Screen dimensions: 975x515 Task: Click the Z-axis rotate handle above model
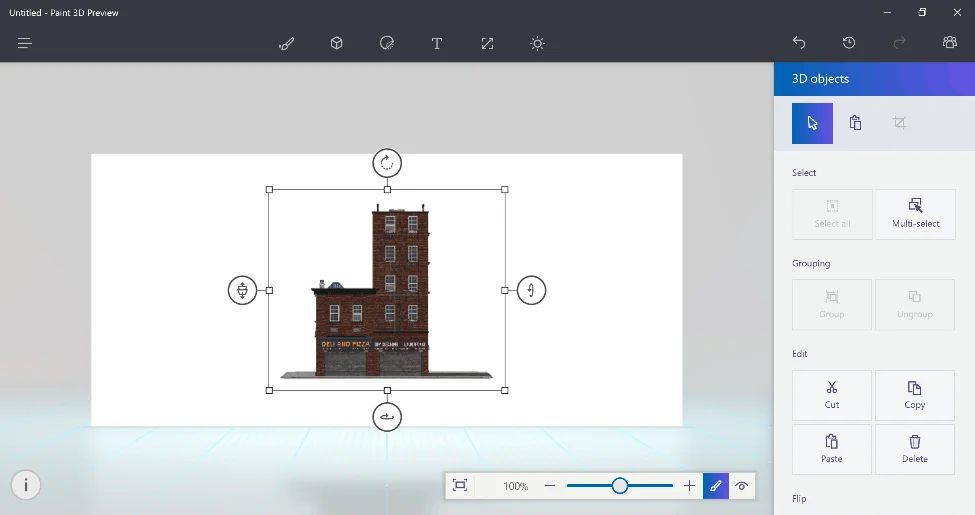tap(387, 164)
